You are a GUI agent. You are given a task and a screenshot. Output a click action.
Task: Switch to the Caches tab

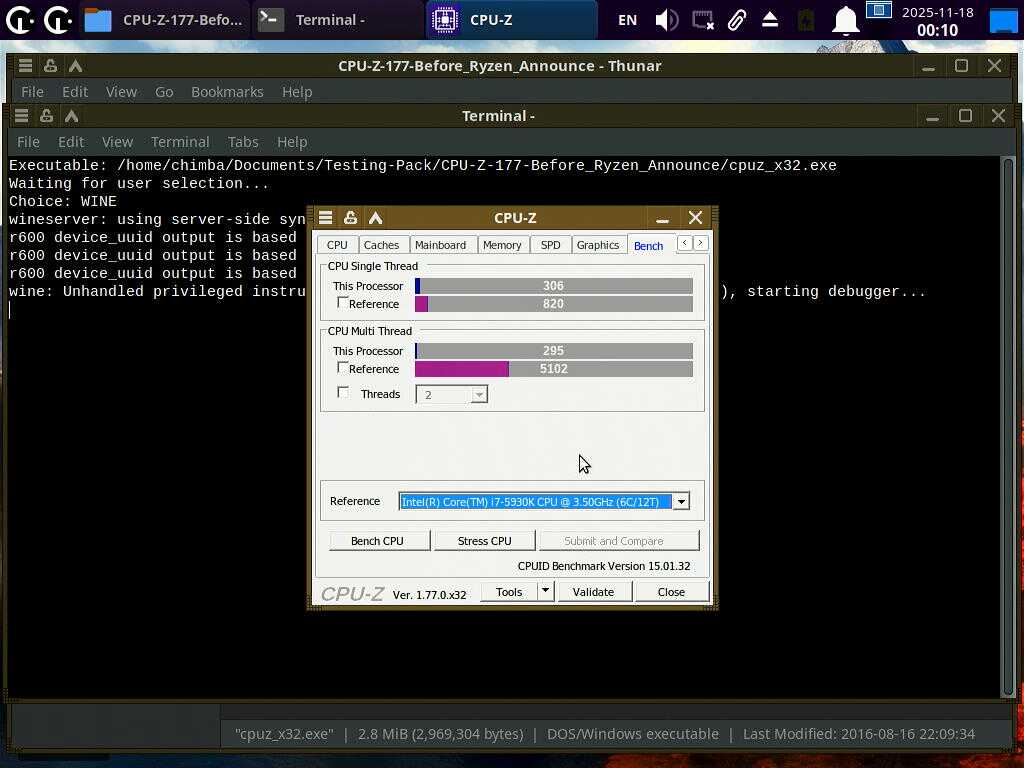point(381,245)
